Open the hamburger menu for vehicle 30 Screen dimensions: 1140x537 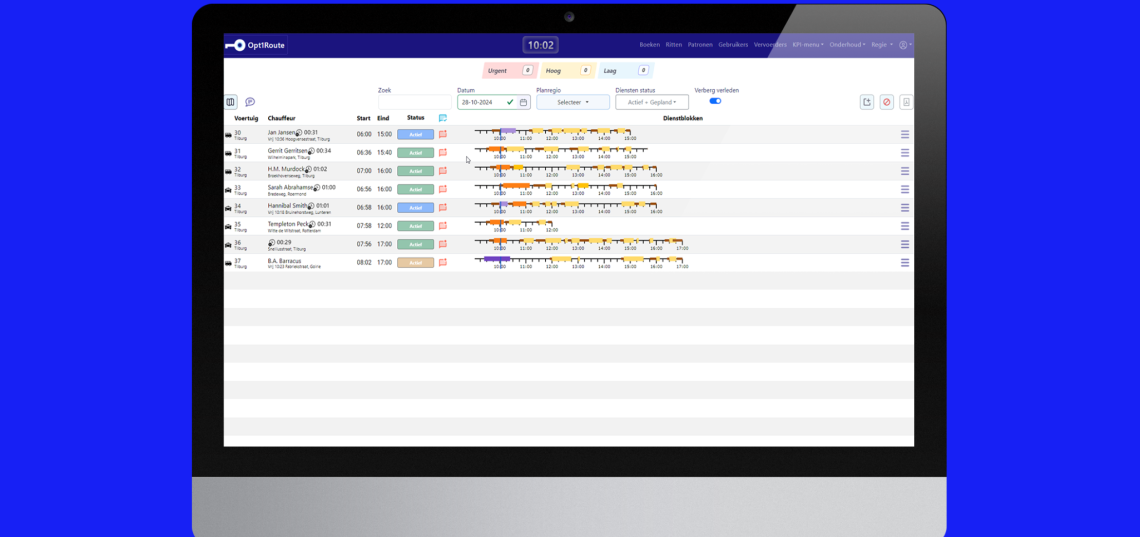905,134
